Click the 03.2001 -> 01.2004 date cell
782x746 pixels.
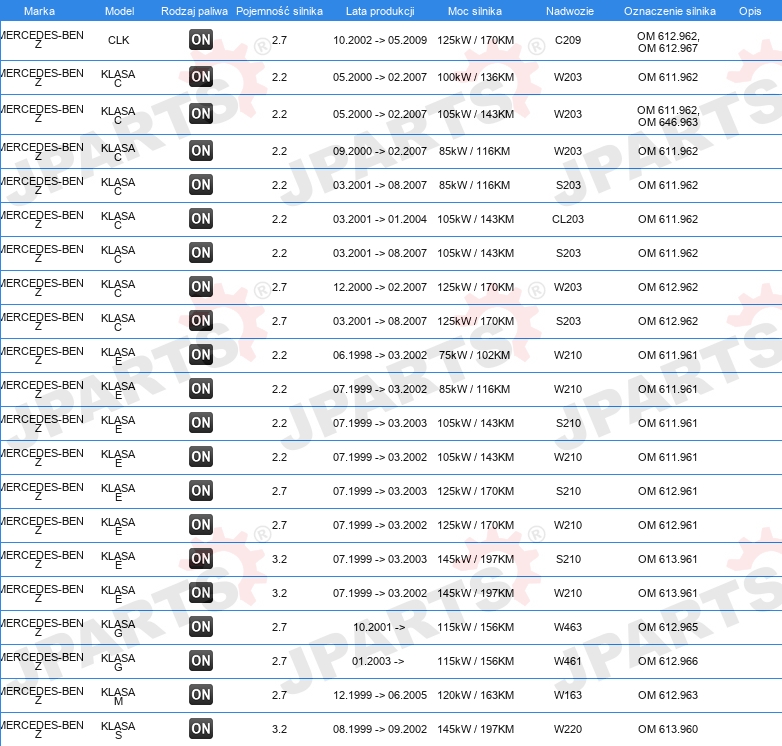coord(380,219)
